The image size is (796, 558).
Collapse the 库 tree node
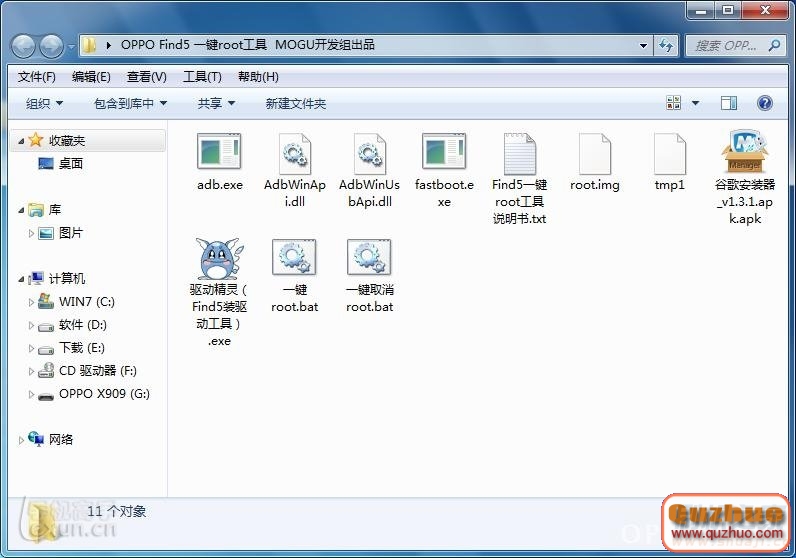21,210
